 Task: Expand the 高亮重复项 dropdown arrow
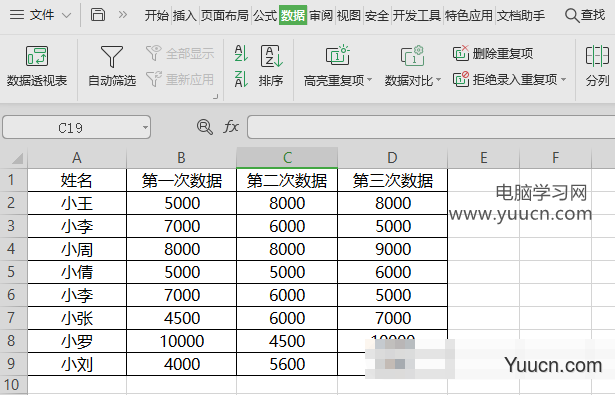pyautogui.click(x=369, y=80)
